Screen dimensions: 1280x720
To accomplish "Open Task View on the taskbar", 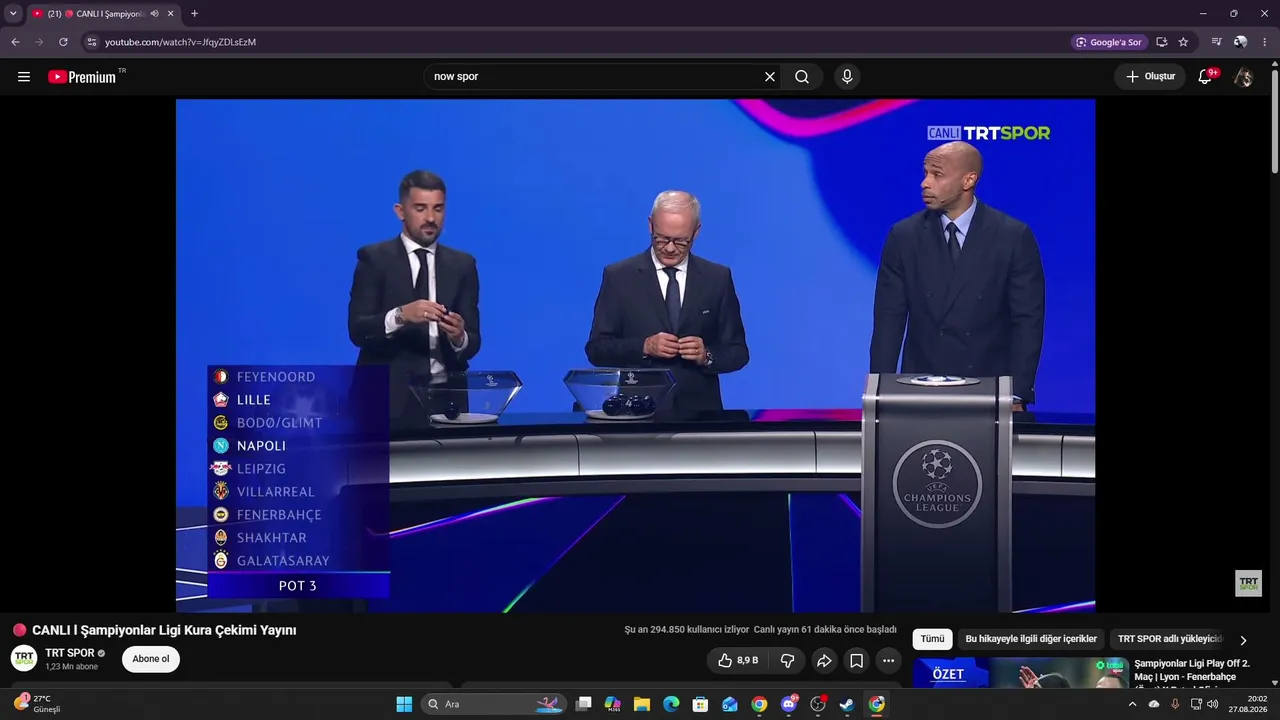I will 584,704.
